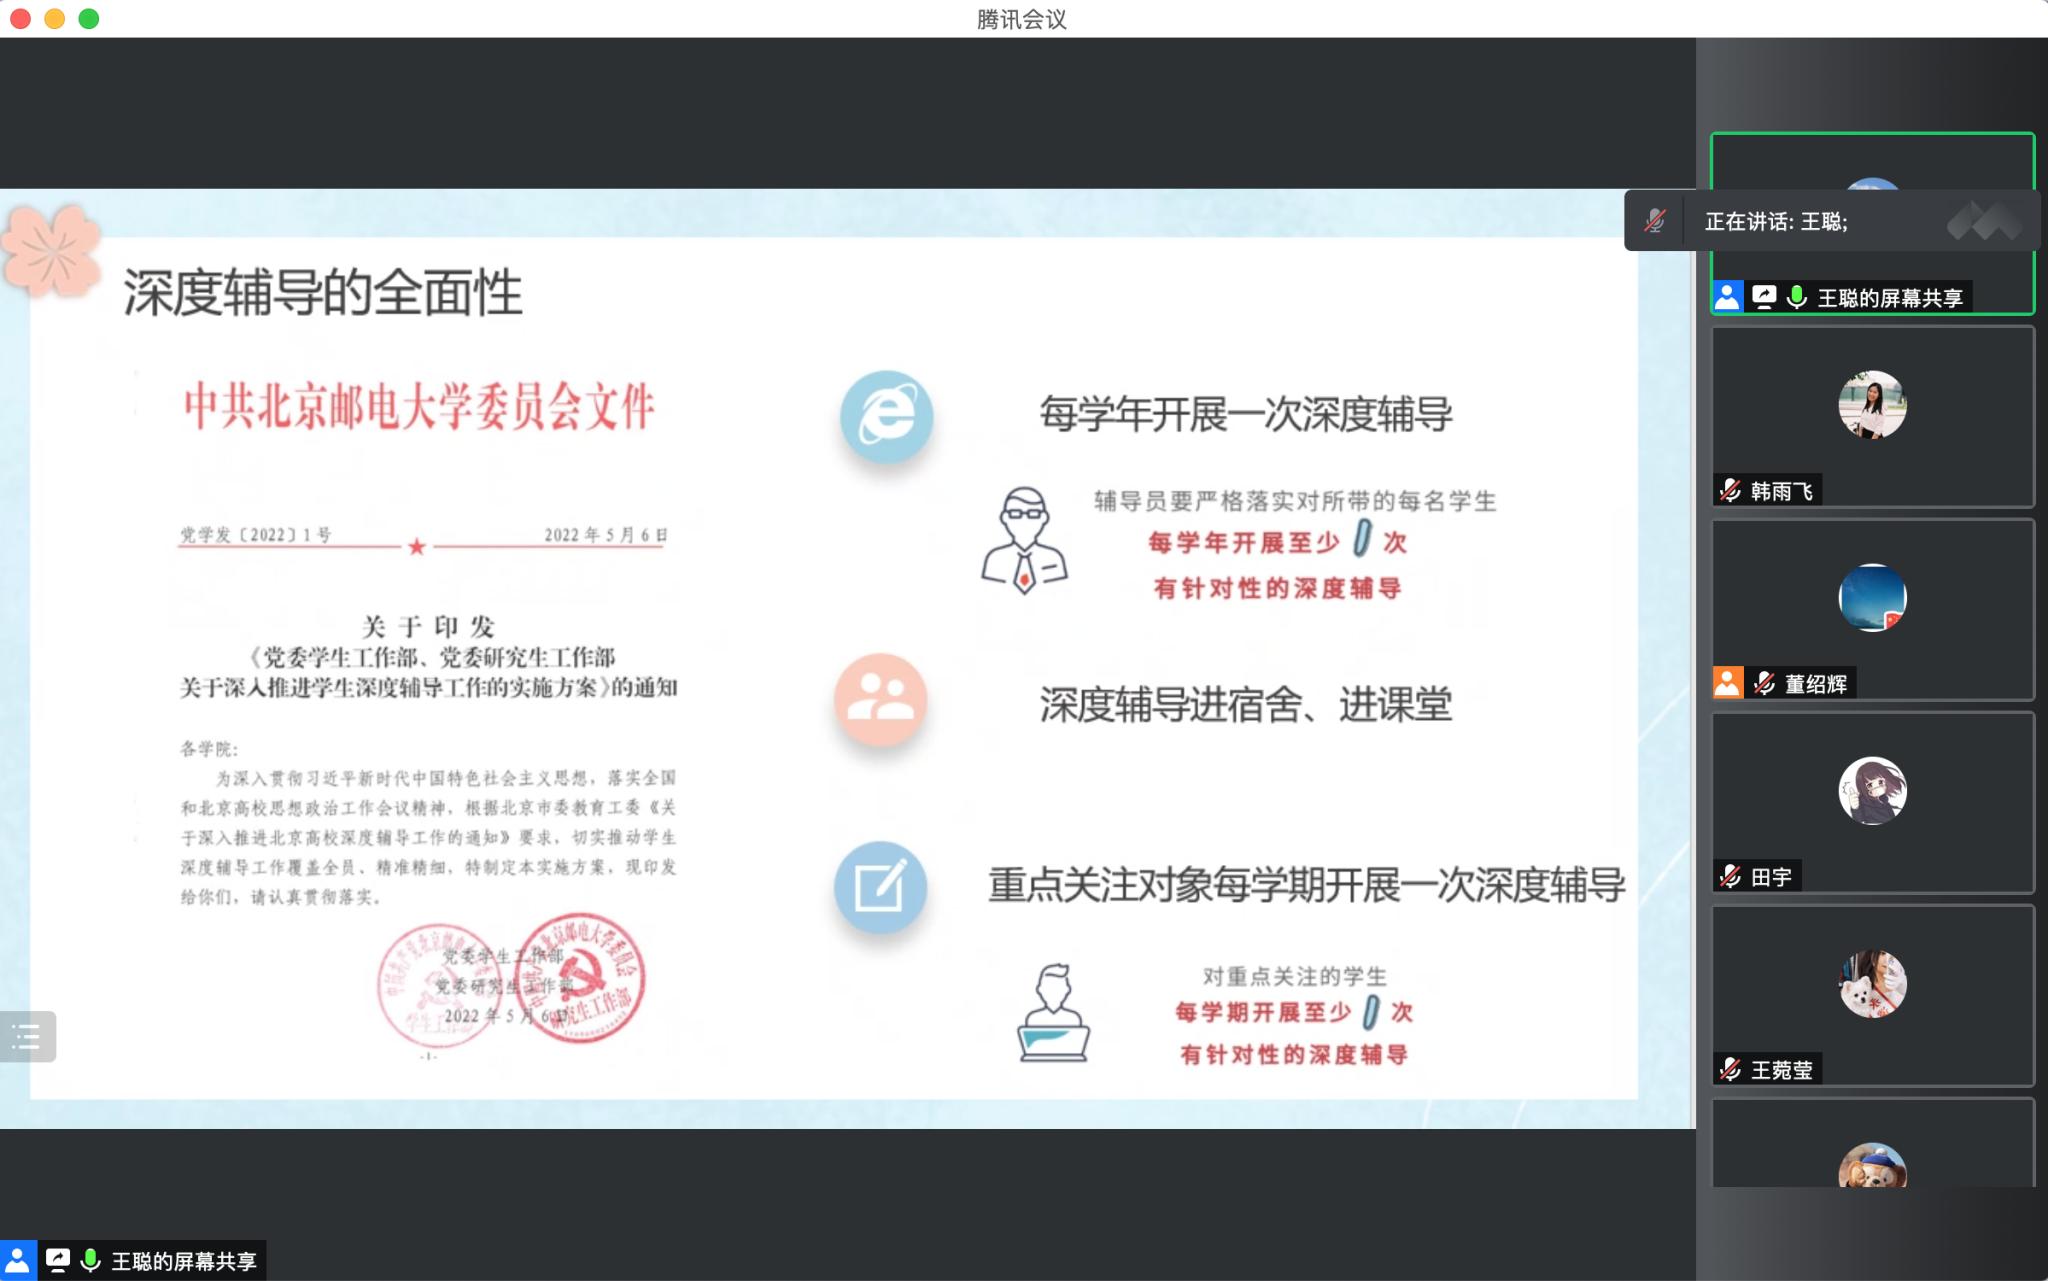2048x1281 pixels.
Task: Click participant name '田宇'
Action: pyautogui.click(x=1771, y=877)
